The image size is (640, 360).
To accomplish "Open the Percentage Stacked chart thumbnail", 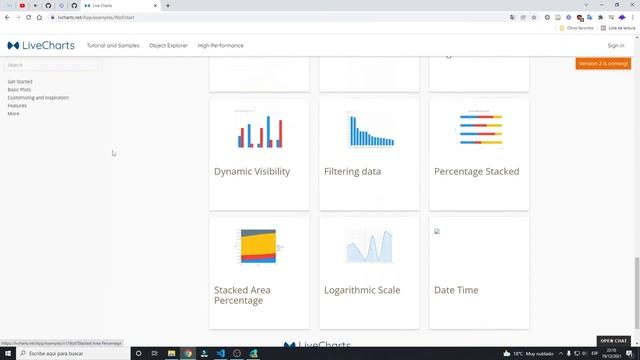I will 480,130.
